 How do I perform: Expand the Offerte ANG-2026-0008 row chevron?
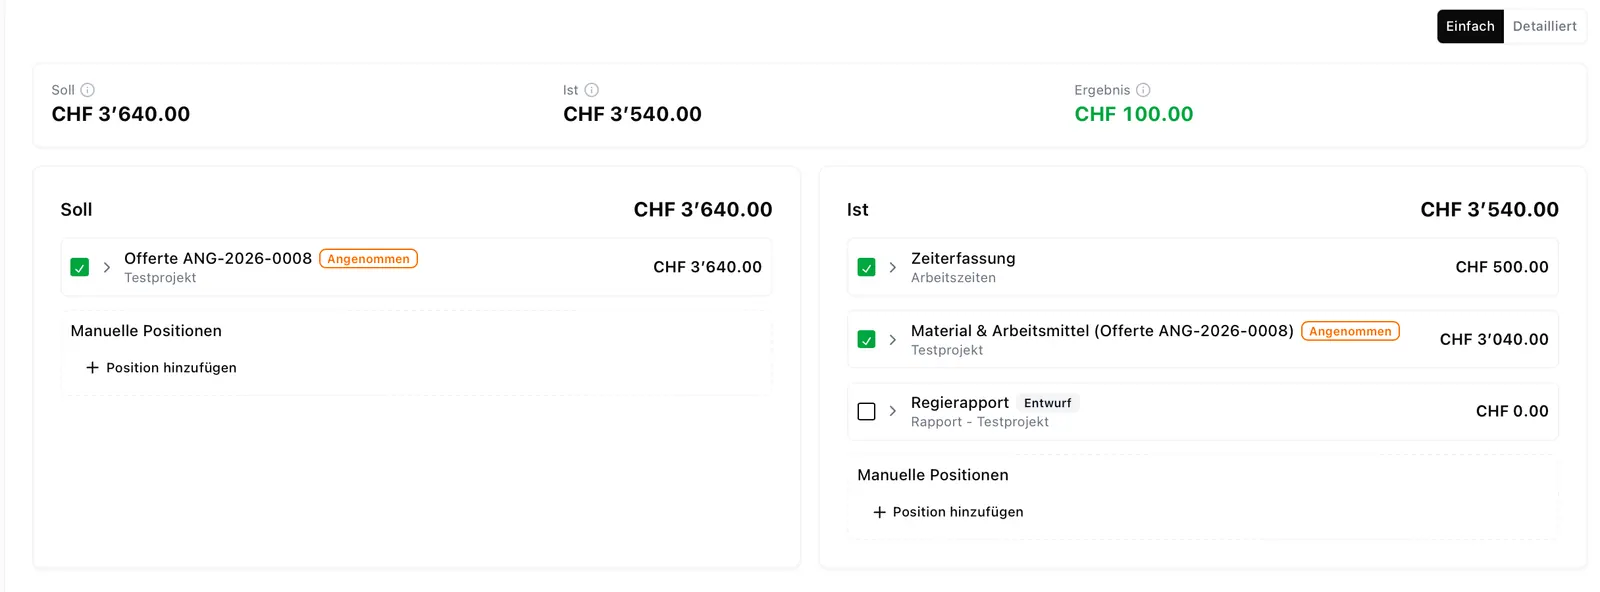click(106, 267)
